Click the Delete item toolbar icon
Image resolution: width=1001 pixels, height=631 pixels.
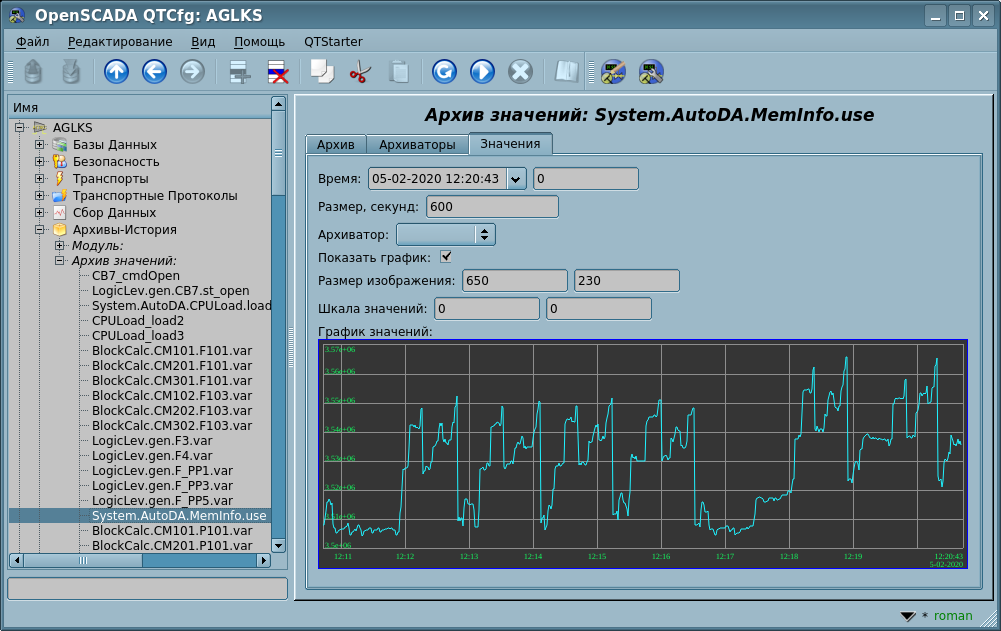coord(278,72)
